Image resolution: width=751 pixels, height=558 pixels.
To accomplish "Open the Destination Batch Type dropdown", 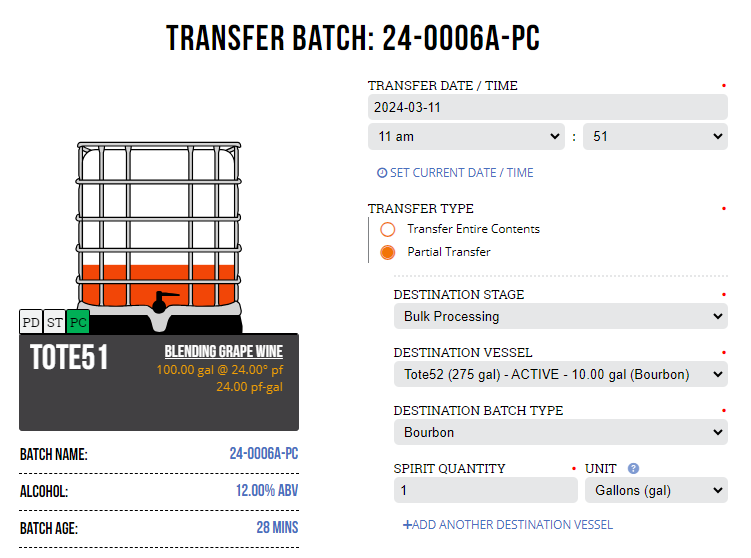I will [x=560, y=432].
